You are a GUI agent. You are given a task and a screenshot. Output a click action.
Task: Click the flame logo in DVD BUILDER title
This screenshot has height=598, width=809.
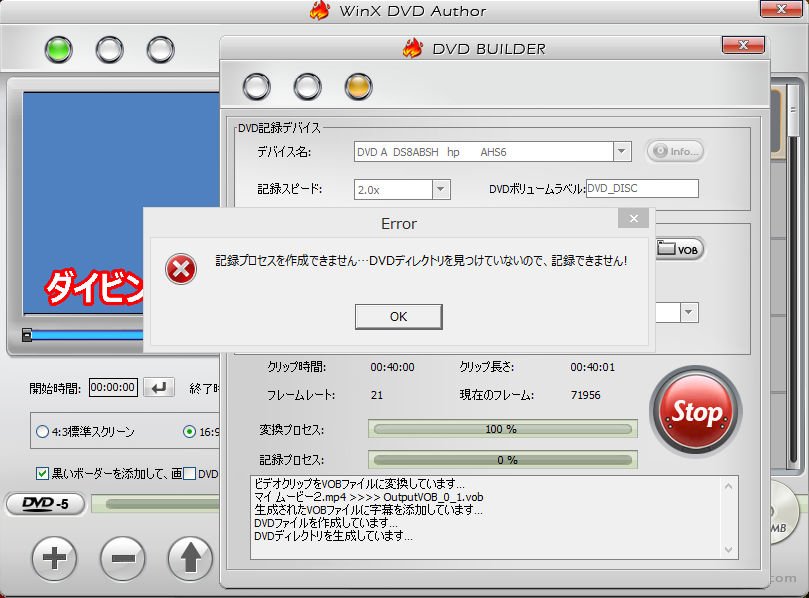coord(413,48)
